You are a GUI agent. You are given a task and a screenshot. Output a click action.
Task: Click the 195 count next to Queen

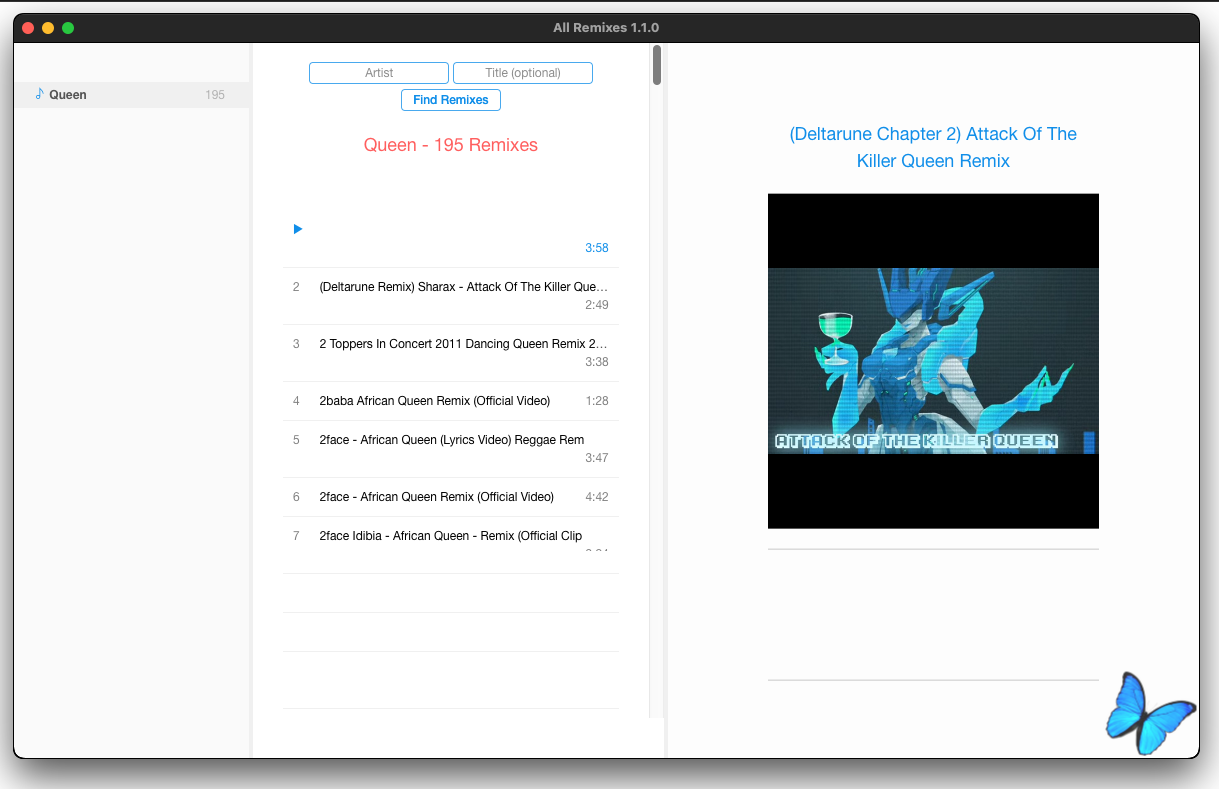point(215,95)
